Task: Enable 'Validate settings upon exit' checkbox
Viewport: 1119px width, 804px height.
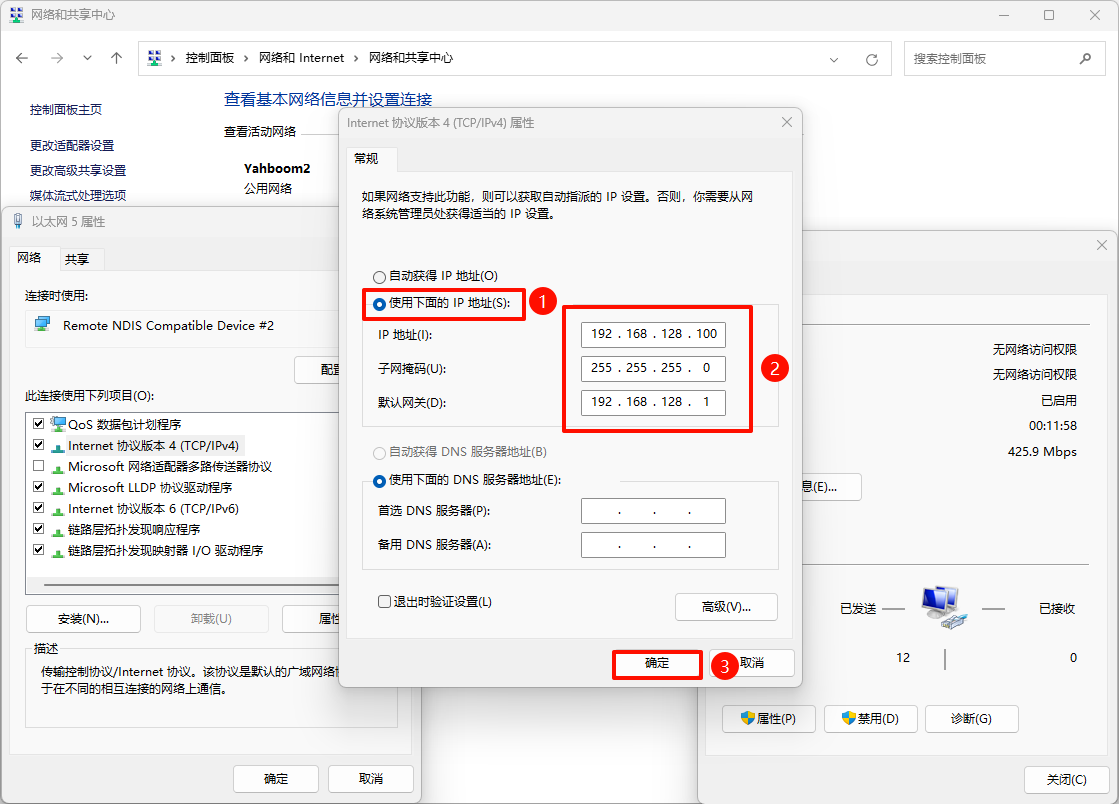Action: tap(384, 602)
